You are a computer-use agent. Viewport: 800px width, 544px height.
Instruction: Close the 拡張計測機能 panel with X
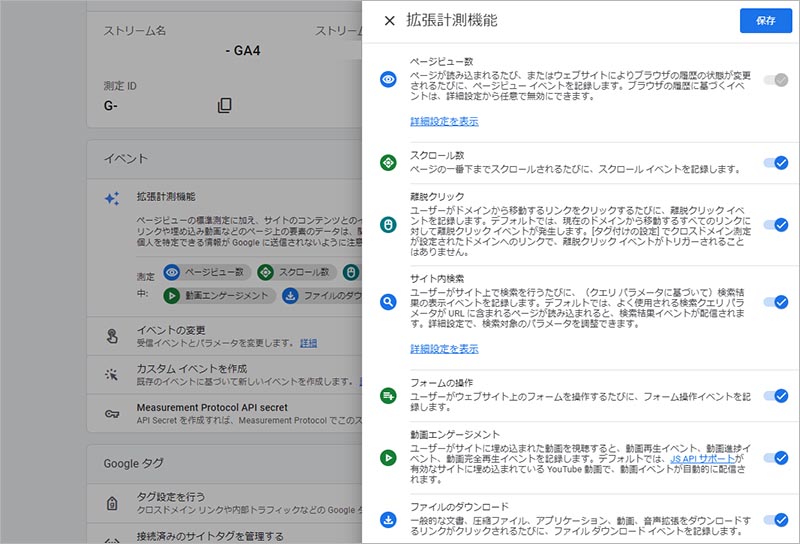[x=389, y=21]
